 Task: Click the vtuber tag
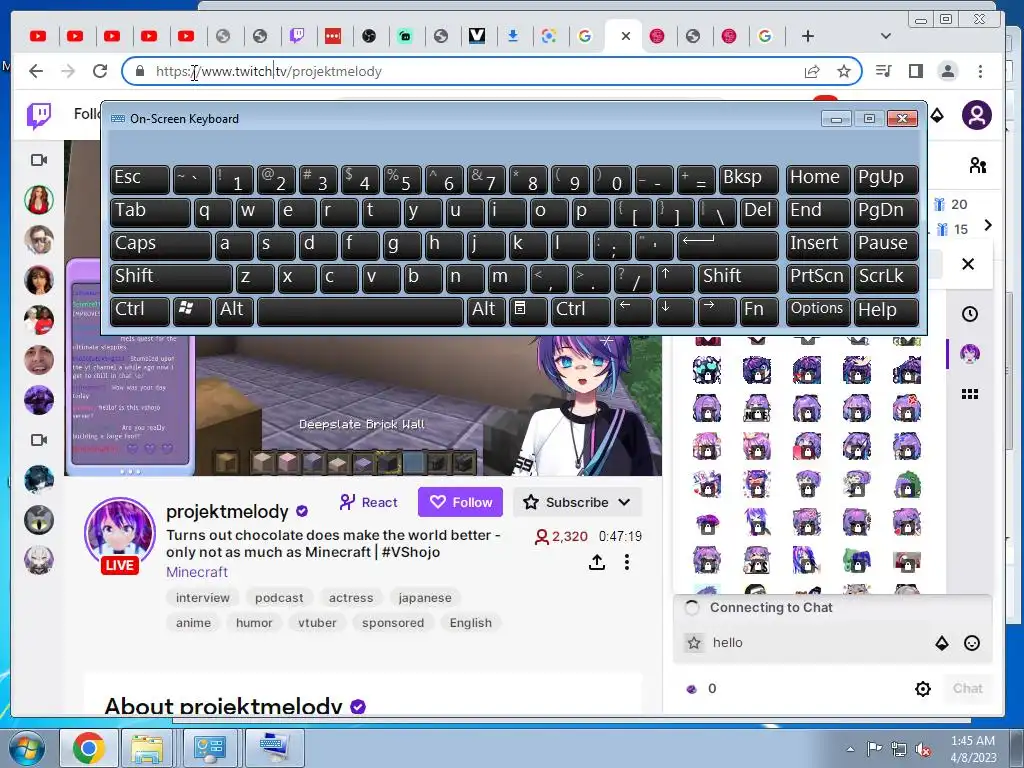tap(317, 623)
